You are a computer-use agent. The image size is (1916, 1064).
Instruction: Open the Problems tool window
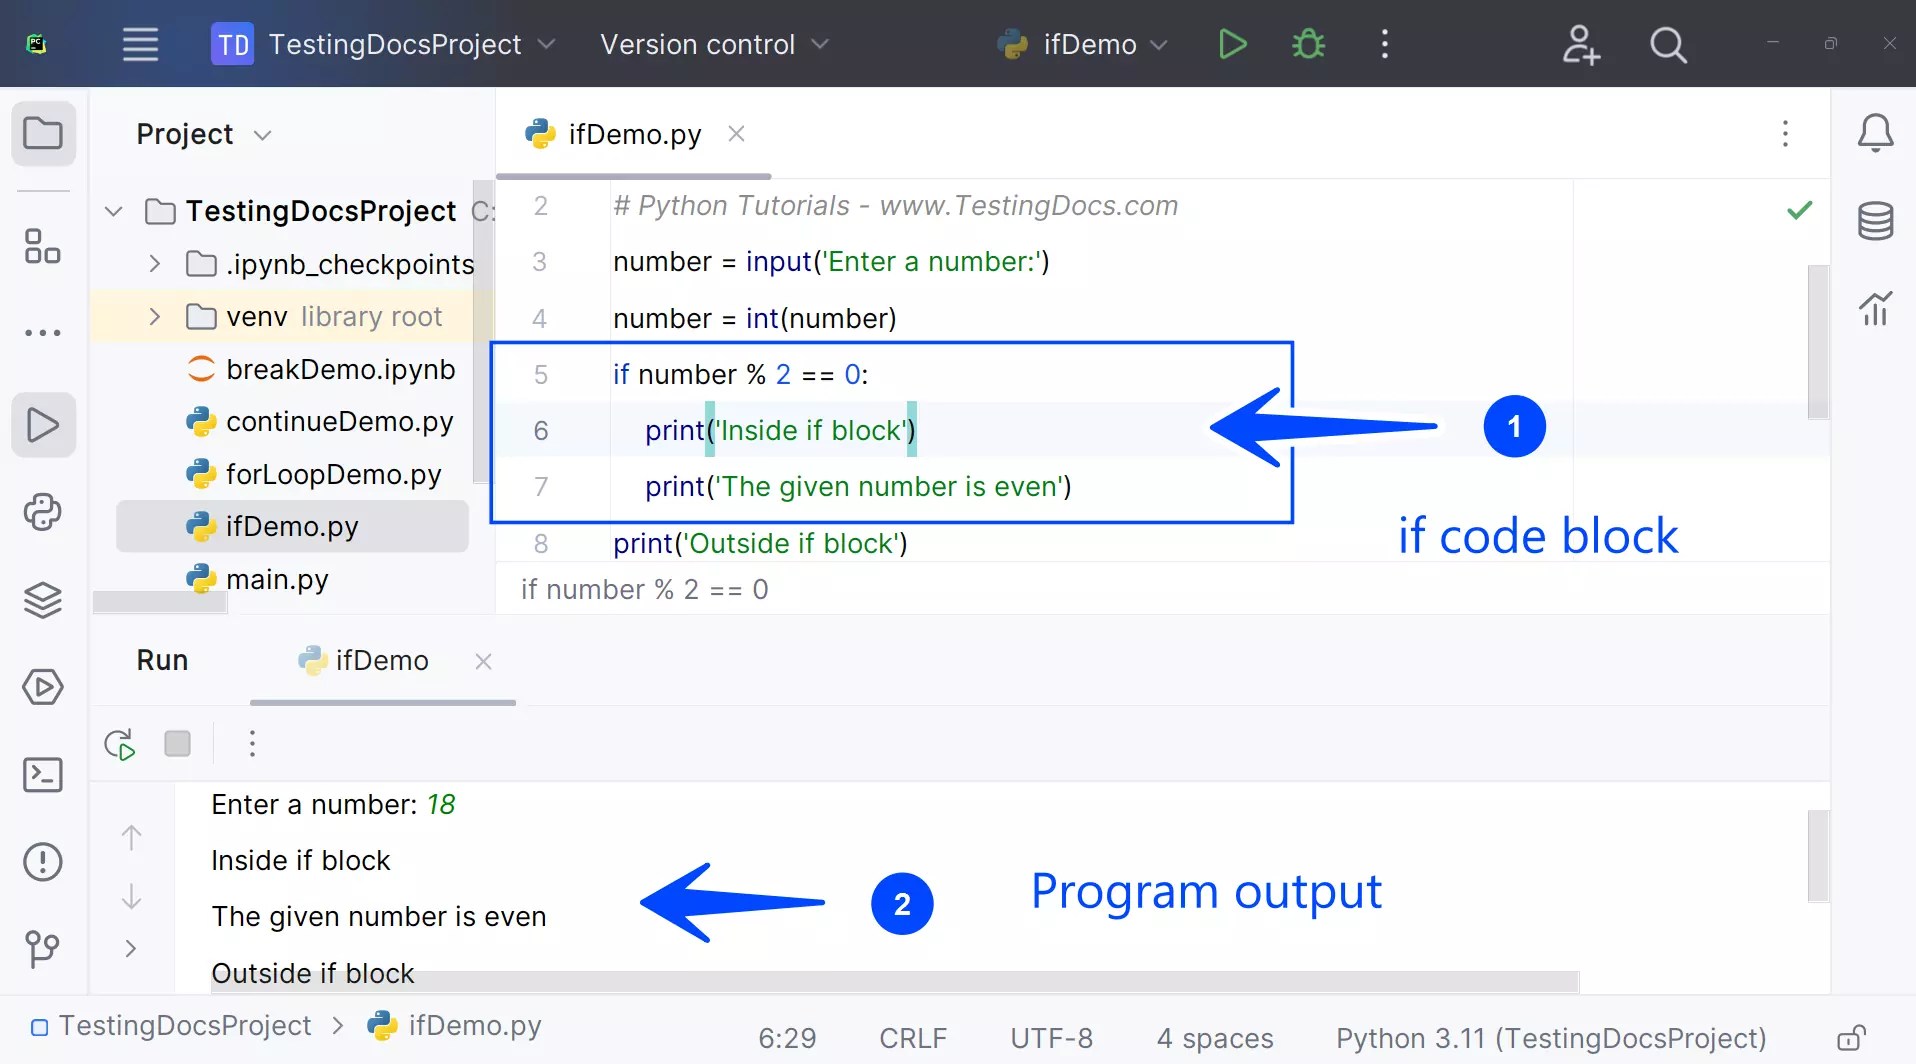coord(43,862)
